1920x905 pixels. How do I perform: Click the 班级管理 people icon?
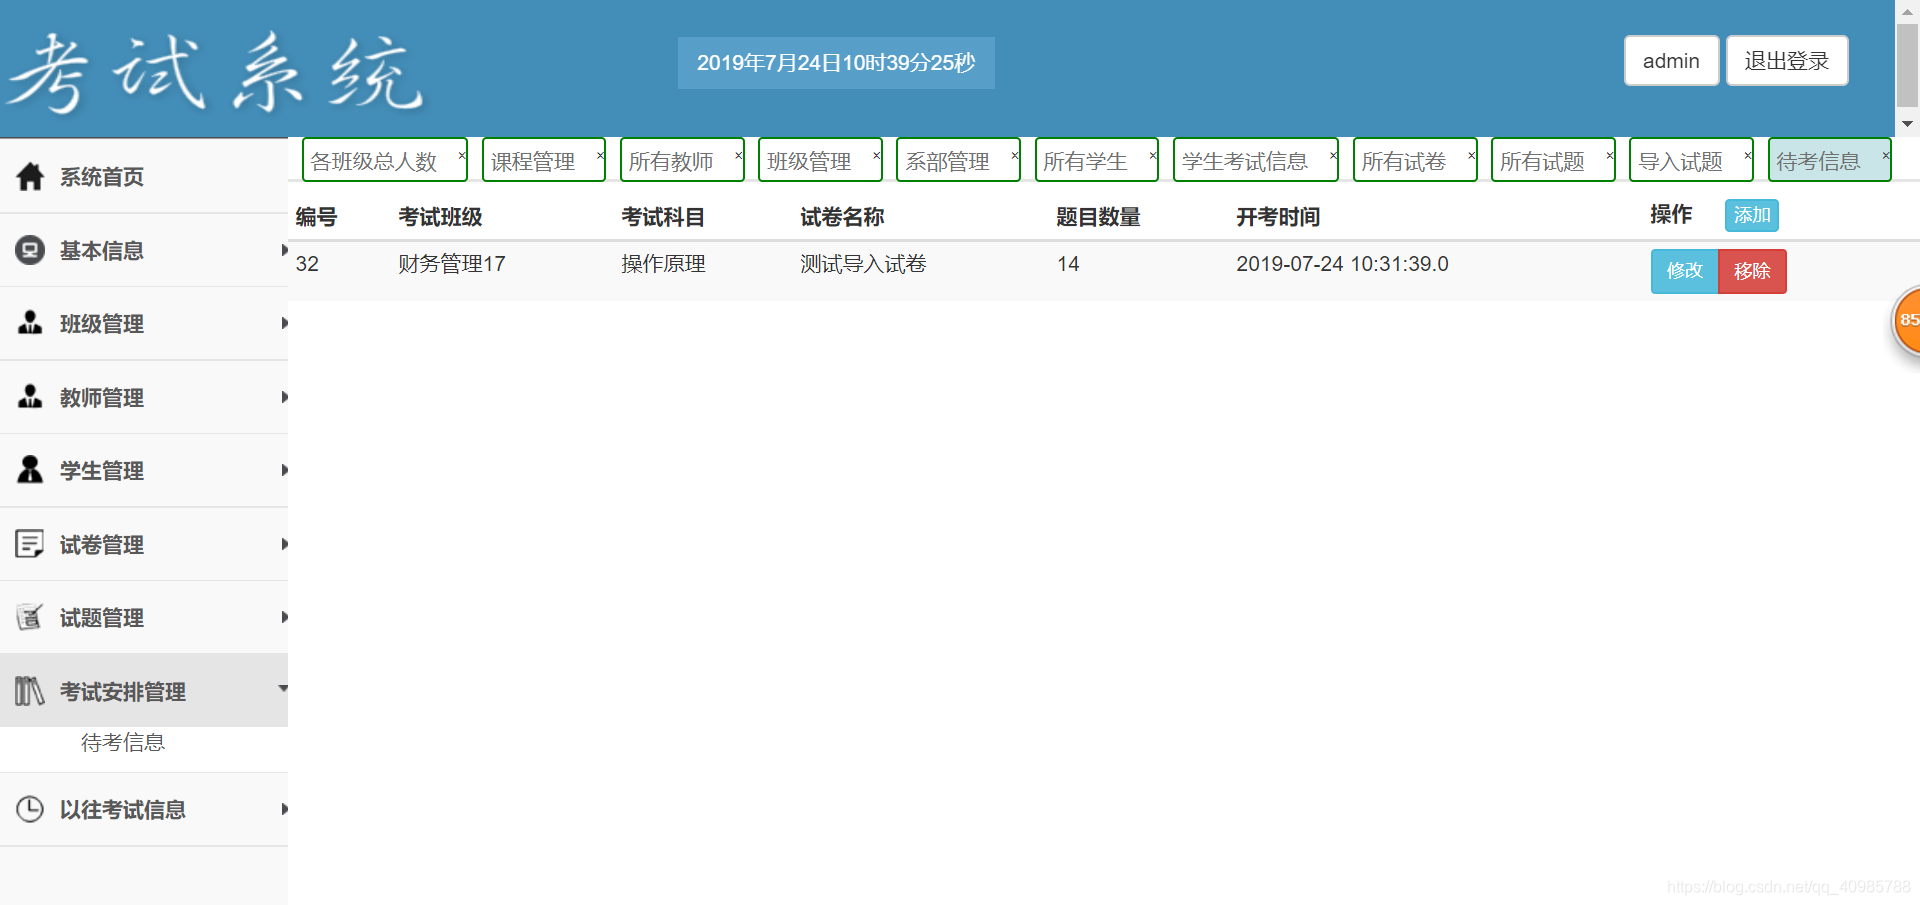click(x=30, y=323)
